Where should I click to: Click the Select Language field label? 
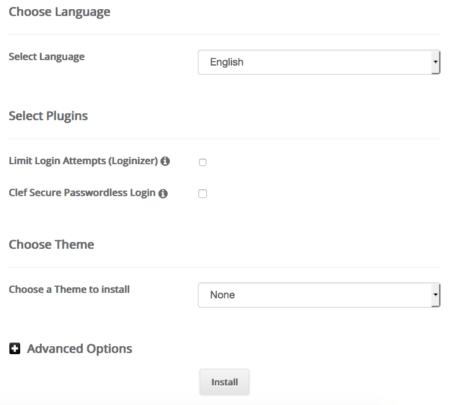(x=47, y=57)
